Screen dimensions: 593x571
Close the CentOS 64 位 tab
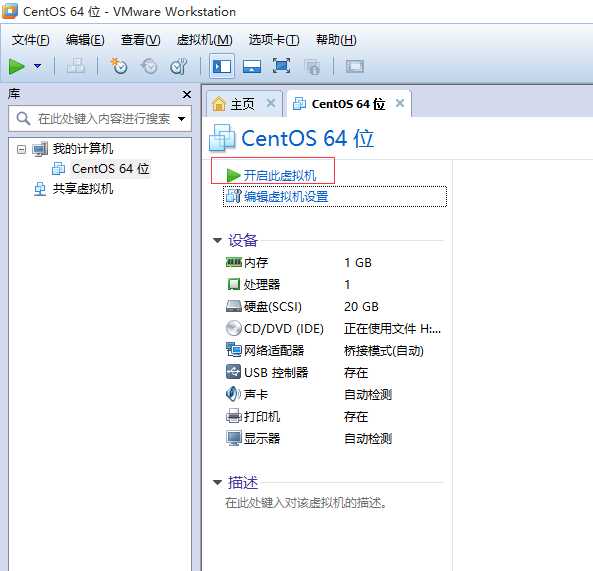(x=400, y=103)
